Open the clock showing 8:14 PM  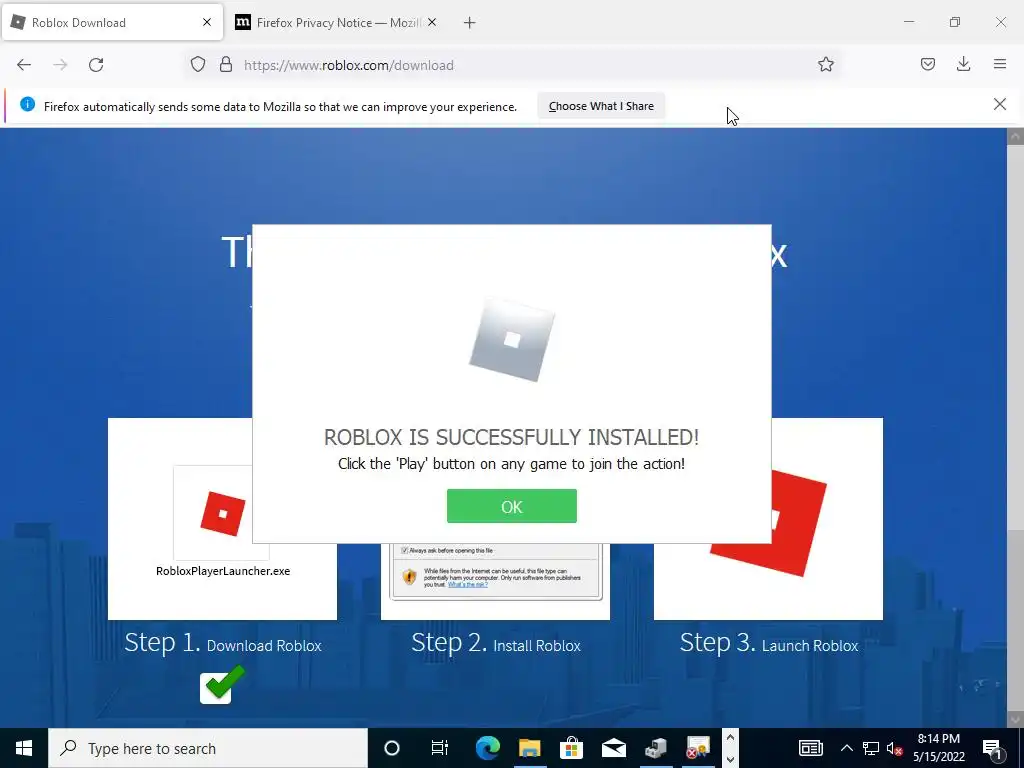pyautogui.click(x=938, y=748)
